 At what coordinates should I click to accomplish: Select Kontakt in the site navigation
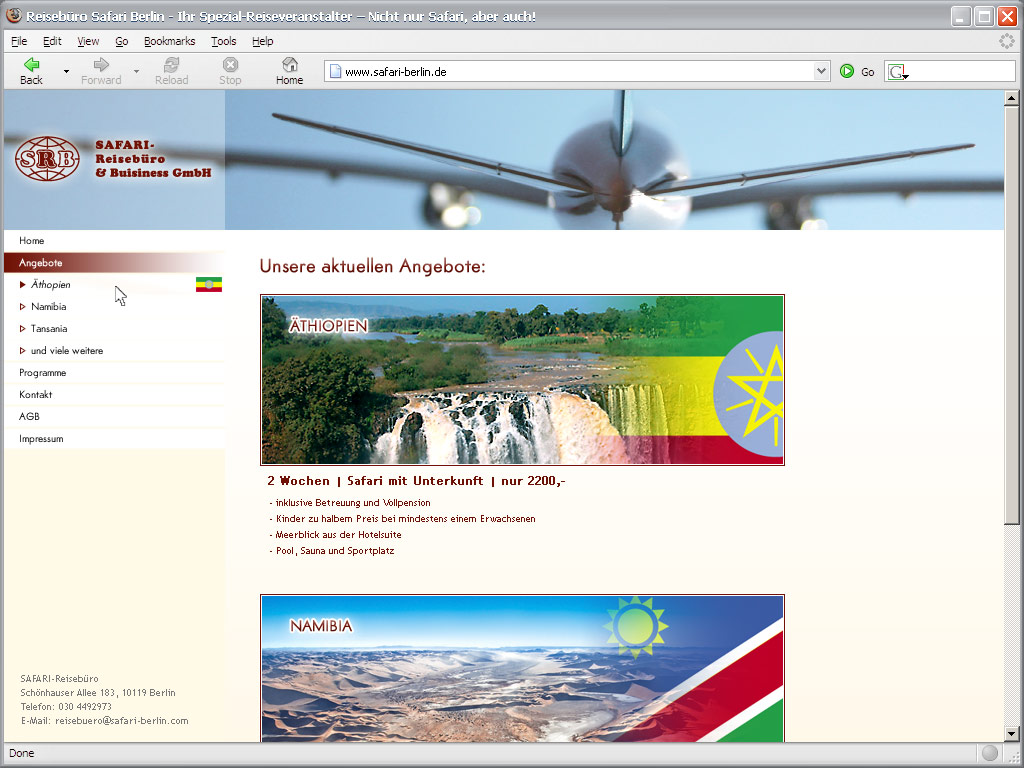pos(36,395)
